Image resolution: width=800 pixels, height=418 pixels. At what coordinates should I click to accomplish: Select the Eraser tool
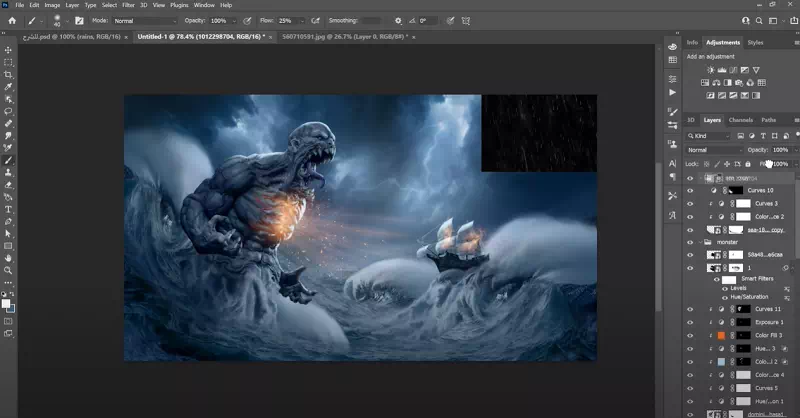click(8, 185)
